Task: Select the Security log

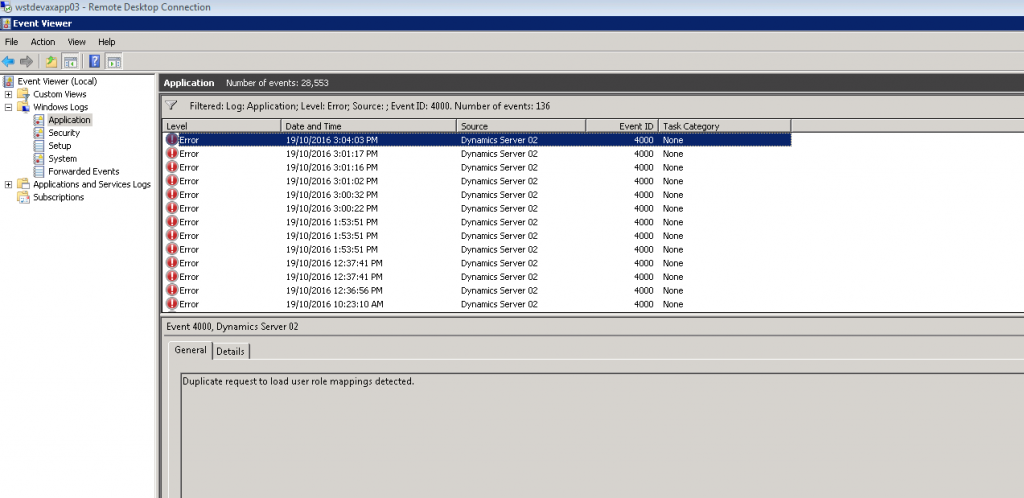Action: [x=64, y=132]
